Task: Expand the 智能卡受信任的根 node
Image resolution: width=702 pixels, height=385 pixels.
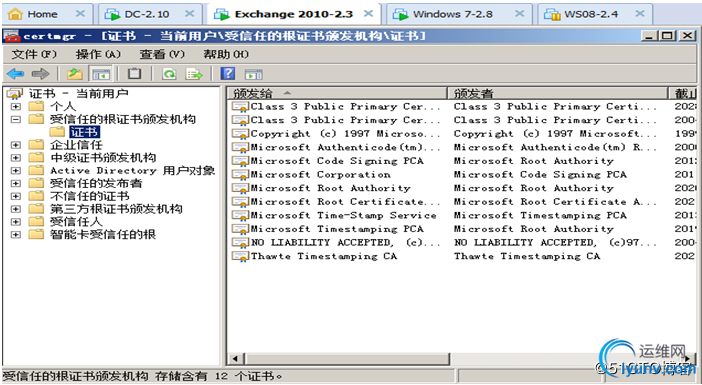Action: tap(16, 235)
